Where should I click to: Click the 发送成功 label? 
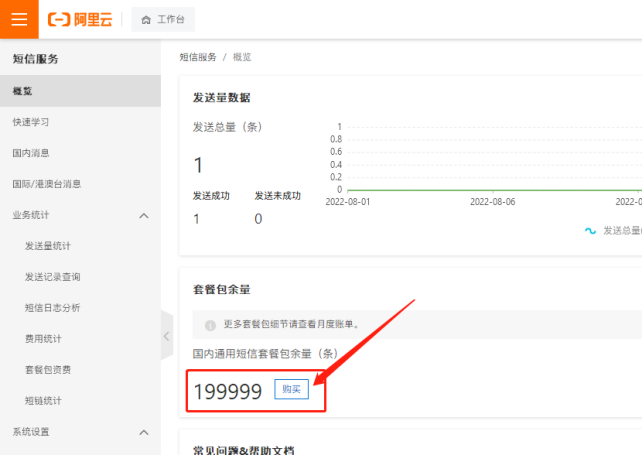(211, 196)
